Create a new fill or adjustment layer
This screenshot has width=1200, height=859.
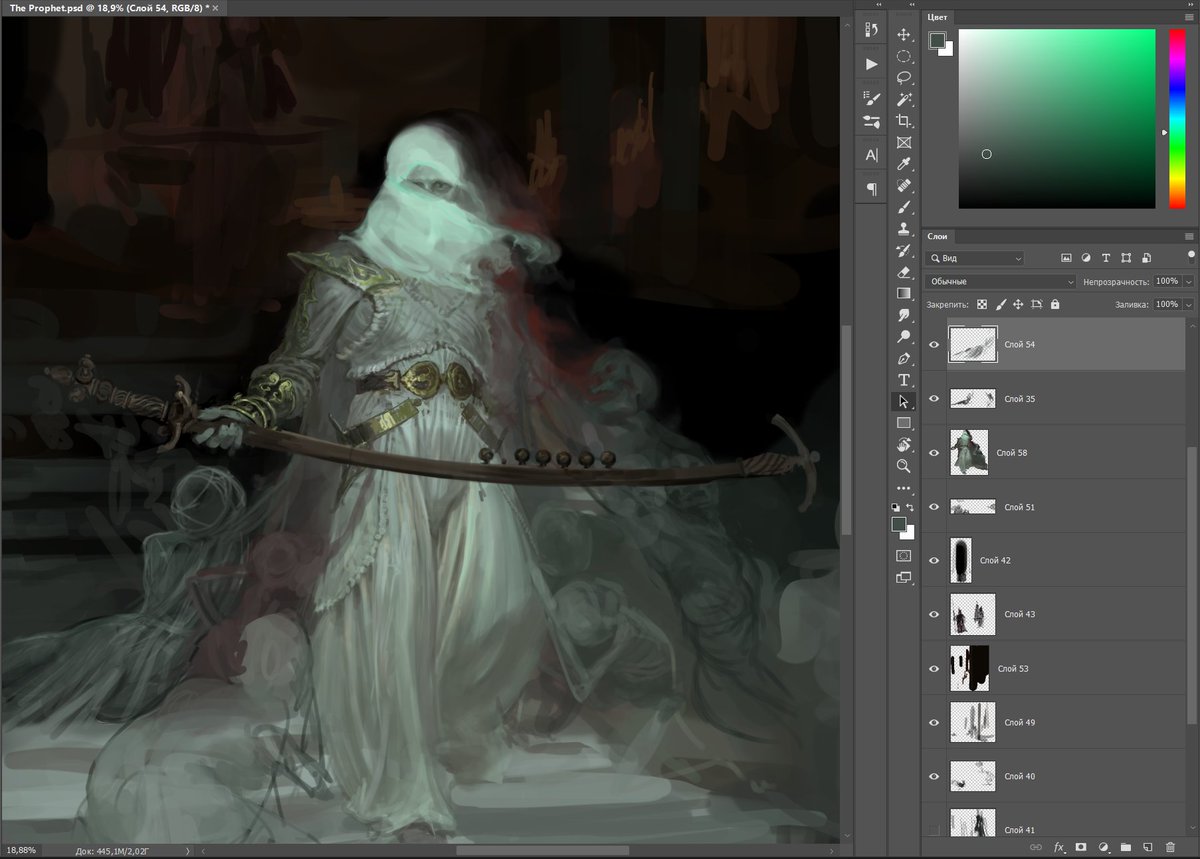[x=1103, y=847]
